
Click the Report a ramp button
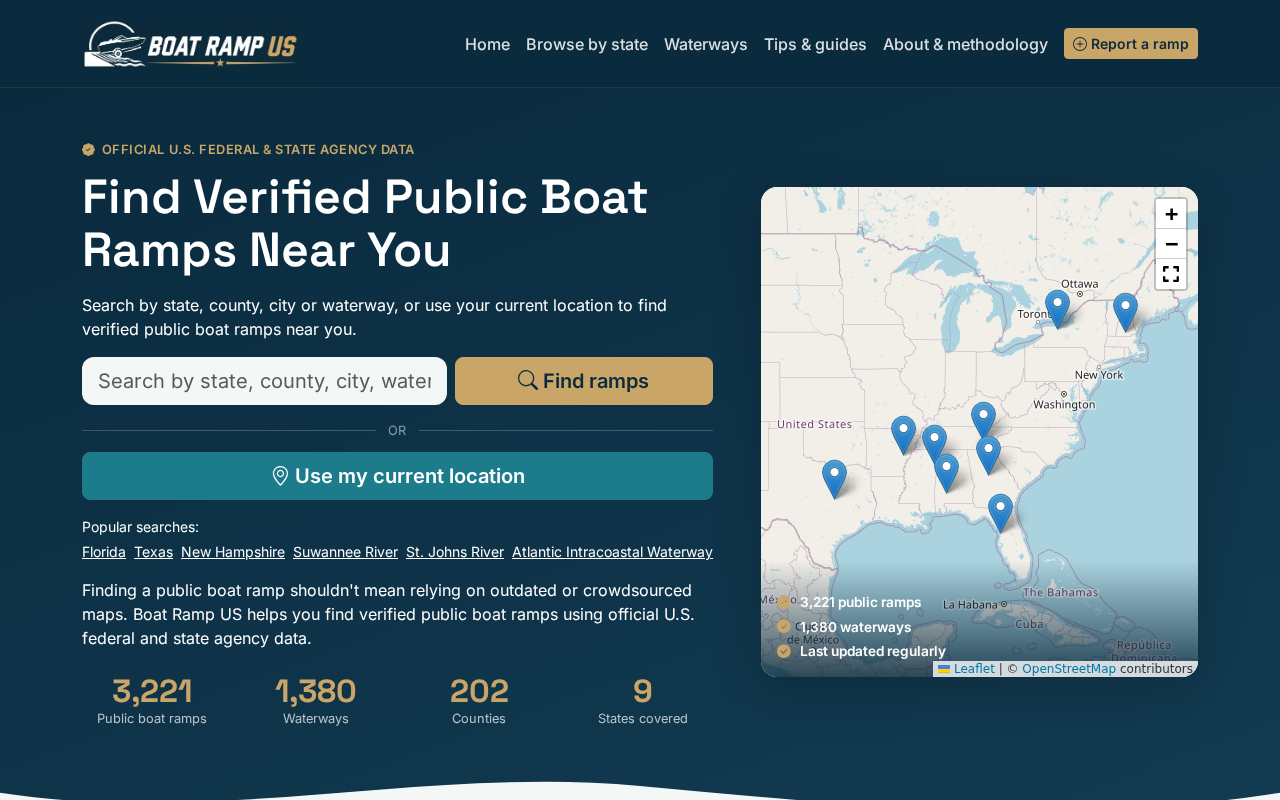(x=1131, y=44)
